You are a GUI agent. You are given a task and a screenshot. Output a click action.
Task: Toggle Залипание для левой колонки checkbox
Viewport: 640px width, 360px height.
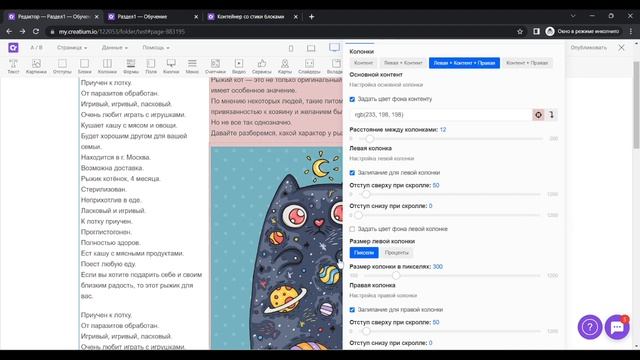click(352, 173)
